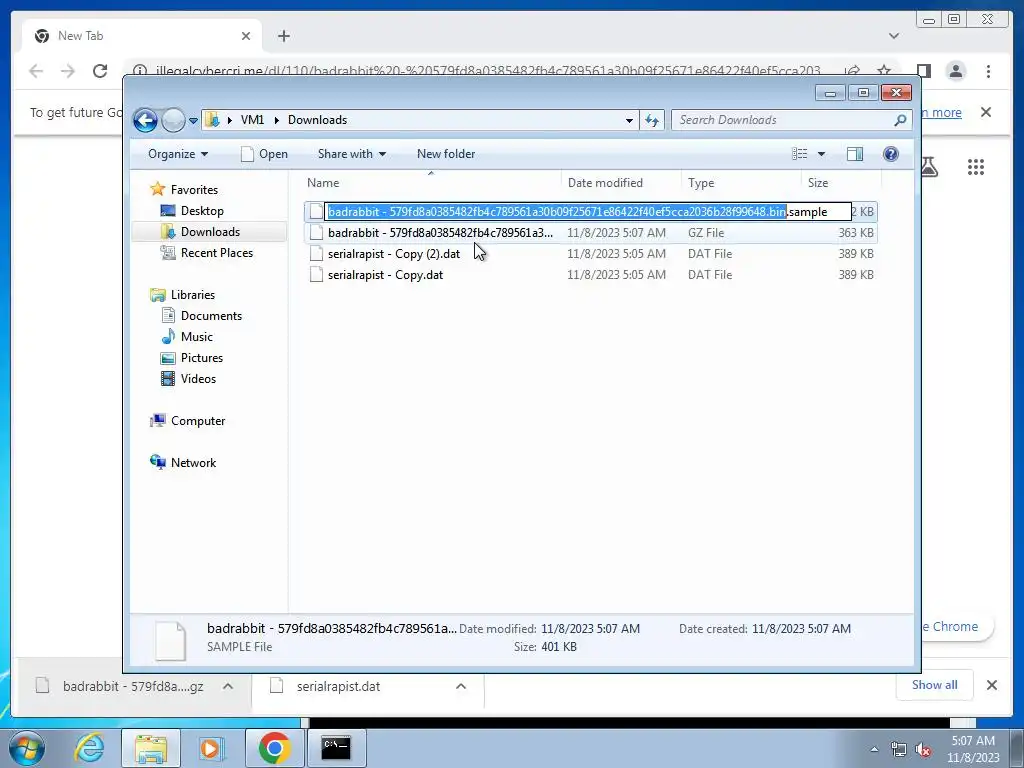1024x768 pixels.
Task: Click inside the filename rename edit box
Action: (x=588, y=212)
